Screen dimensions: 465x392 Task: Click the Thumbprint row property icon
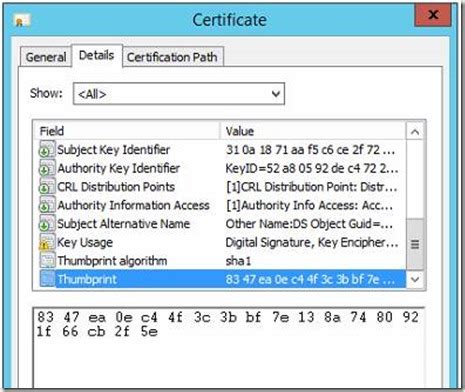point(47,279)
